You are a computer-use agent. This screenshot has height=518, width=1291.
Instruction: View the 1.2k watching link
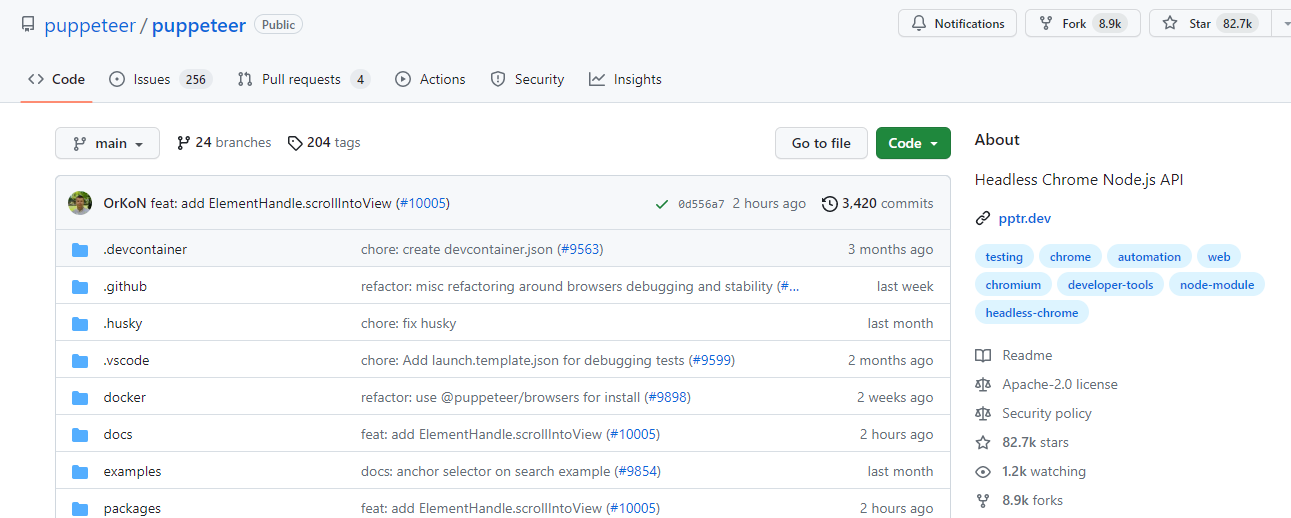click(1030, 472)
